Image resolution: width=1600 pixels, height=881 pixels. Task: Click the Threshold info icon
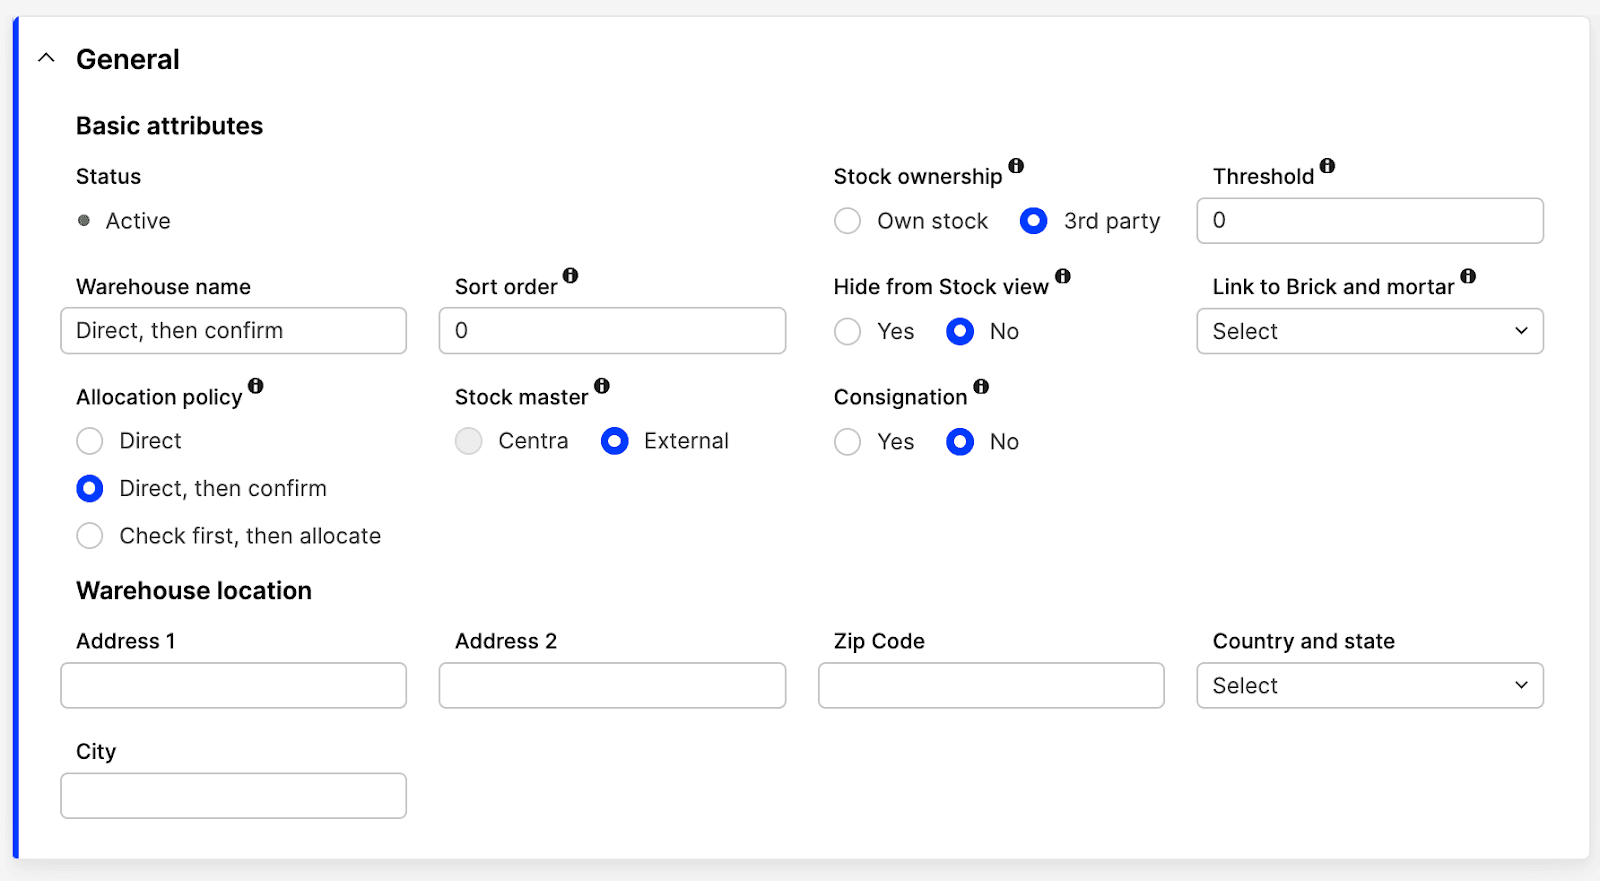1327,166
